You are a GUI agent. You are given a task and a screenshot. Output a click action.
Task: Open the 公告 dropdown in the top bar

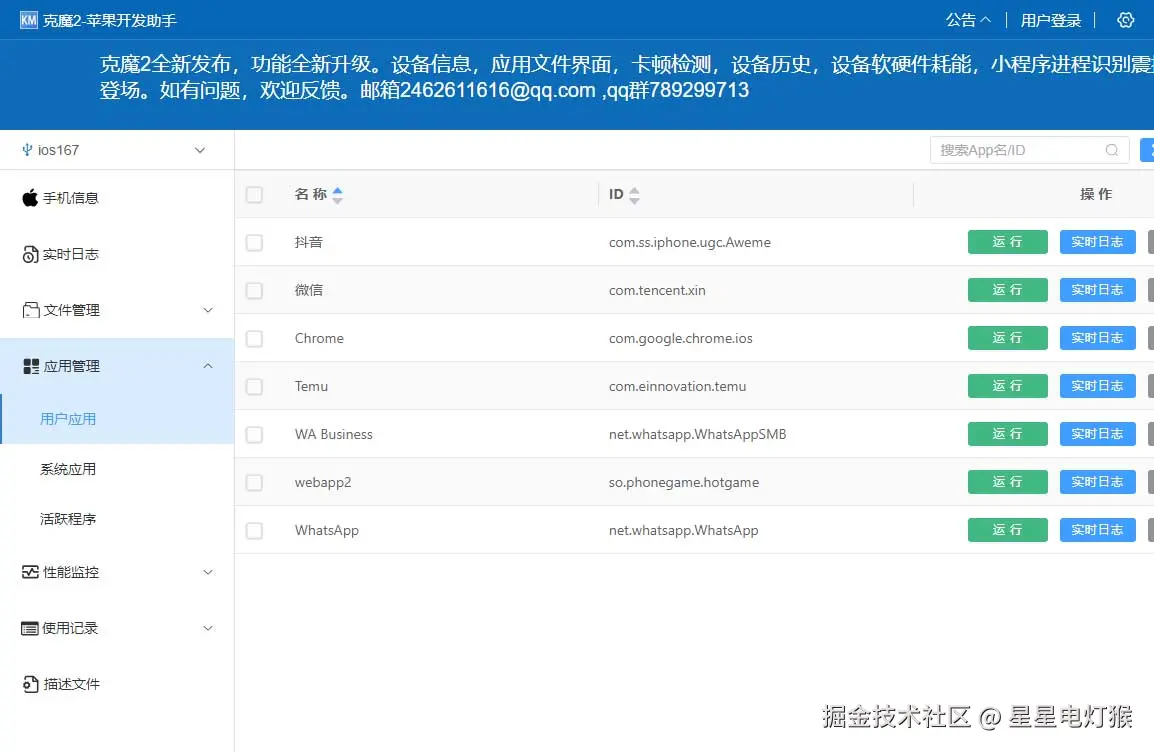[x=967, y=19]
